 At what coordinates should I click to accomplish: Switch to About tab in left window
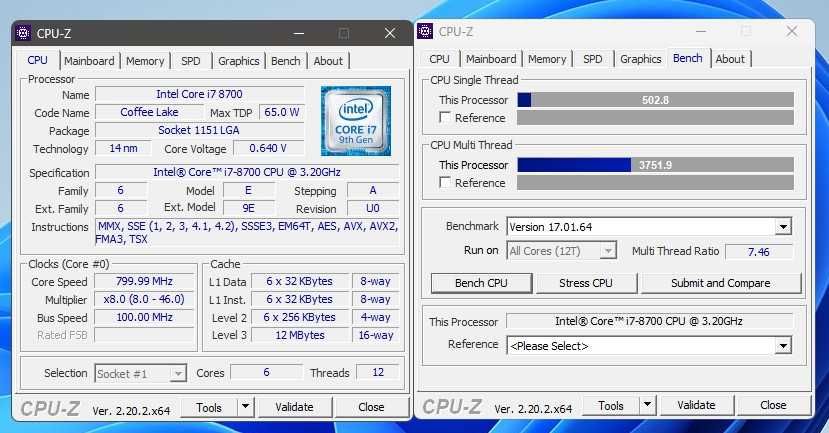pyautogui.click(x=328, y=61)
